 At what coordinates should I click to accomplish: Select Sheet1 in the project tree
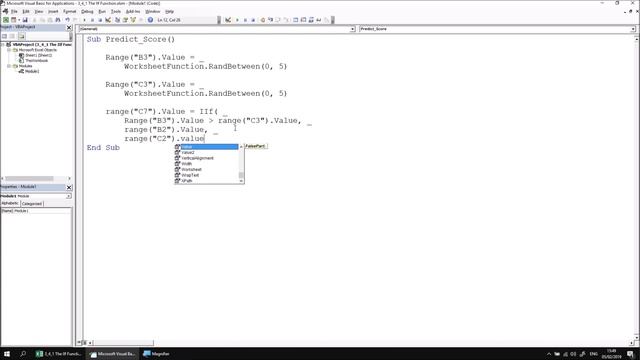coord(38,55)
